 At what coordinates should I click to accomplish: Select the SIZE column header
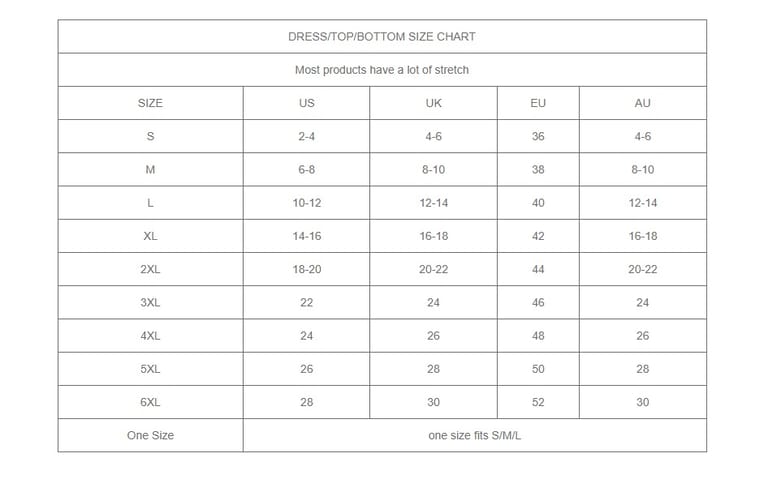click(150, 103)
